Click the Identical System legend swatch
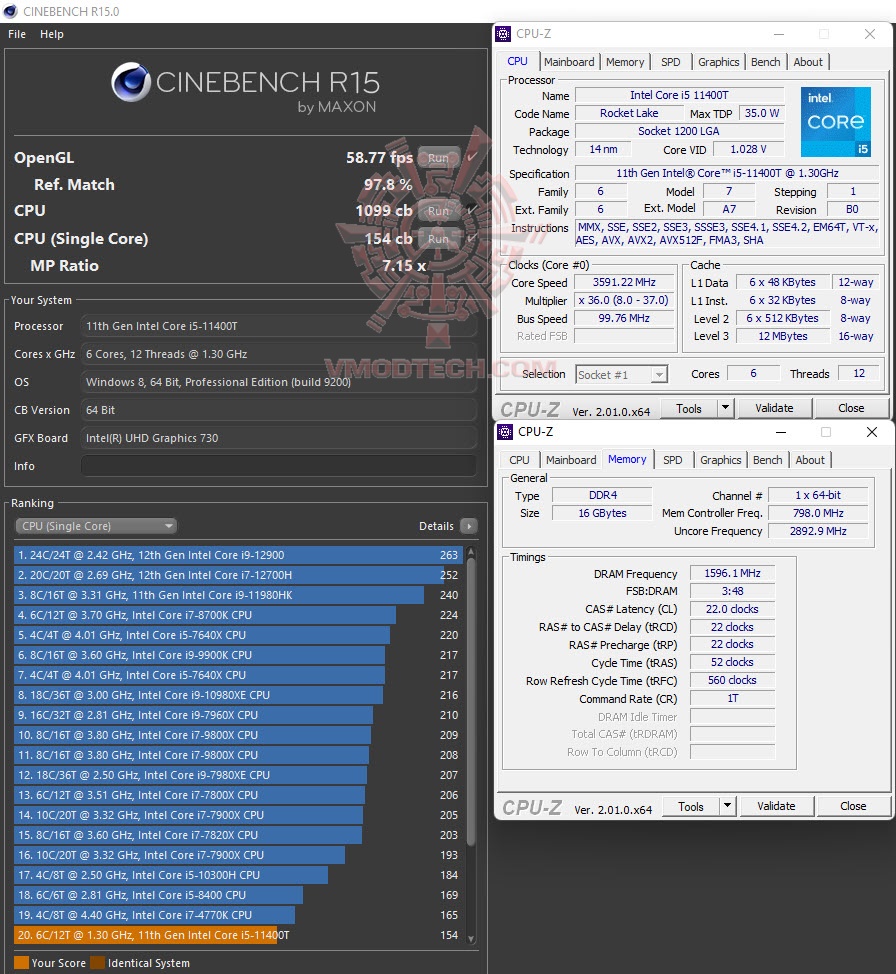 pyautogui.click(x=97, y=963)
